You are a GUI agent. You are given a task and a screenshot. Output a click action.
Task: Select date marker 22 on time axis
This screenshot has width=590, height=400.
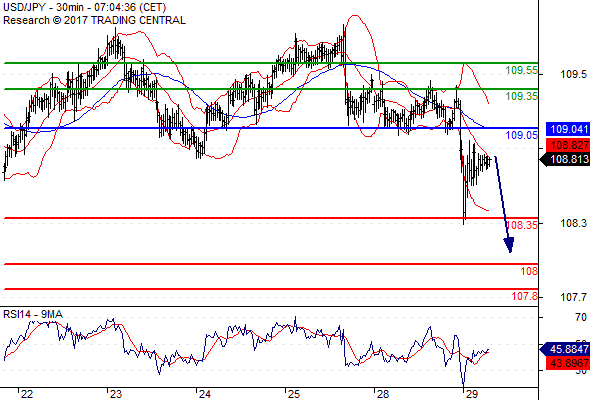(27, 394)
